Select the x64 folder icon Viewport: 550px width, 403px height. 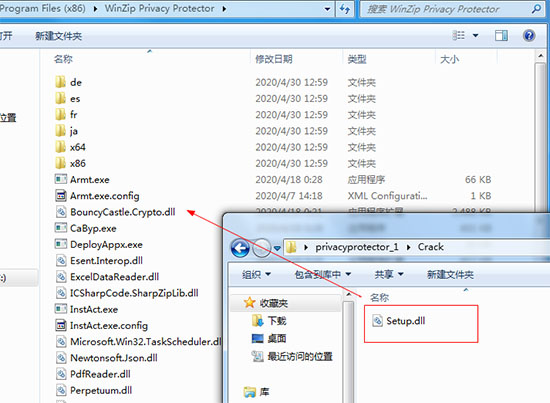(x=60, y=147)
